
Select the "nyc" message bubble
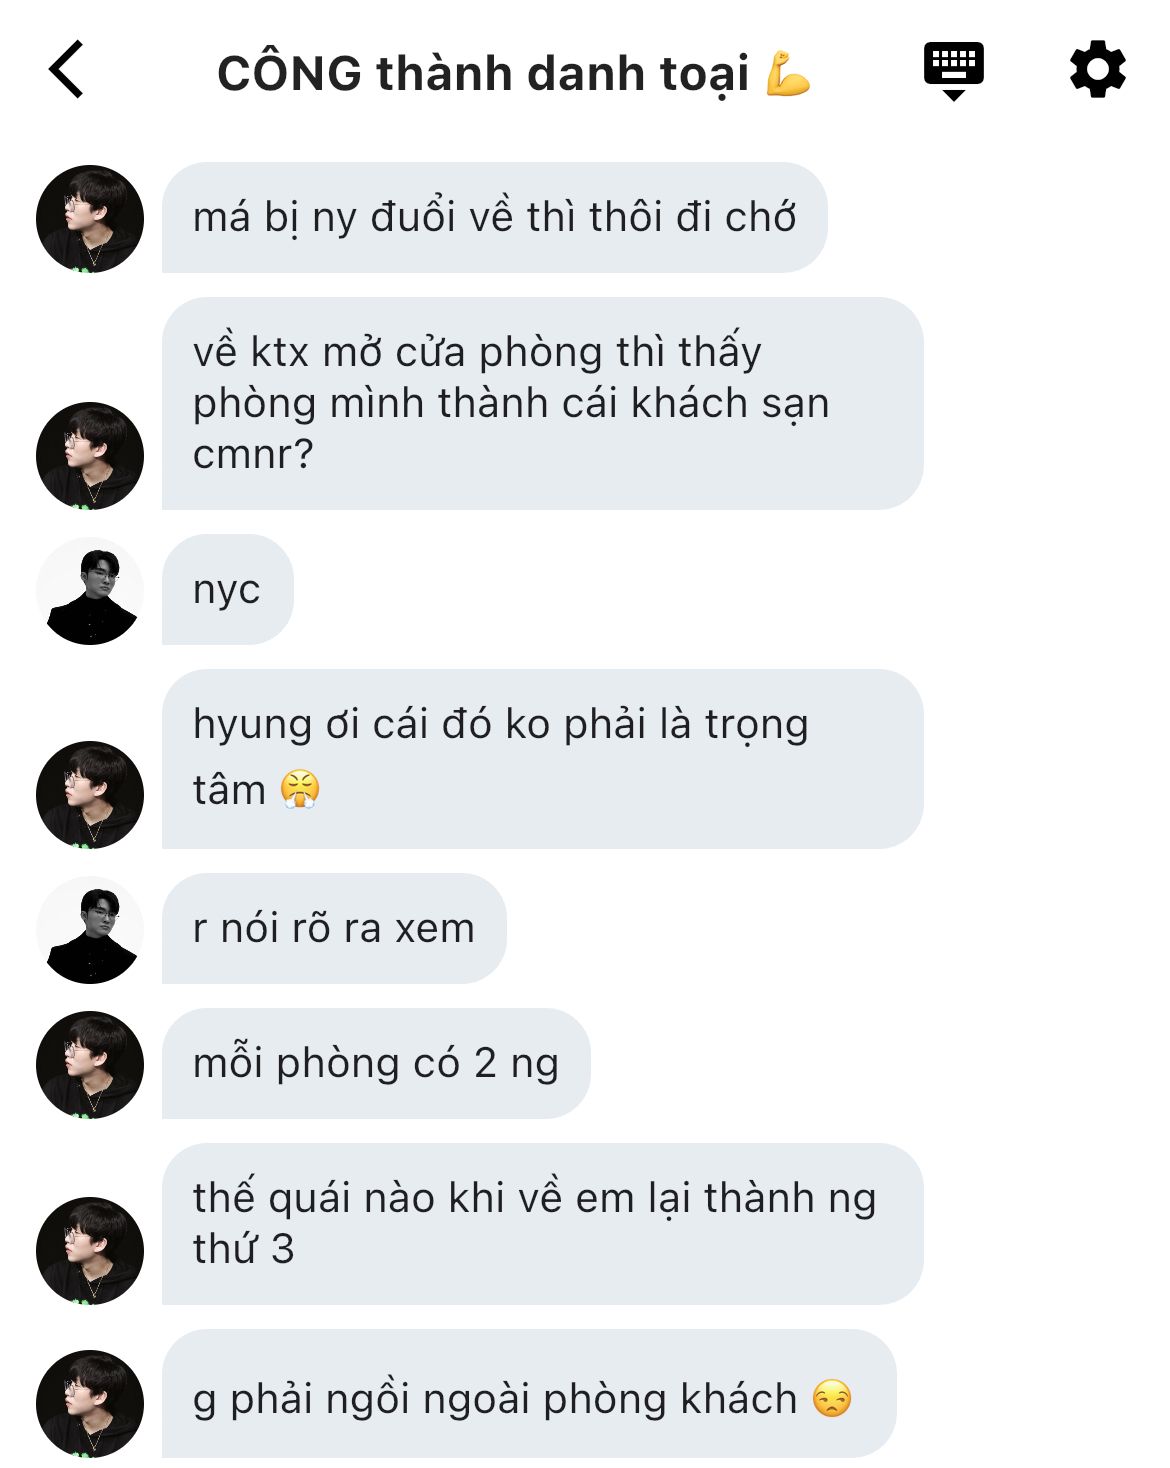[x=227, y=589]
